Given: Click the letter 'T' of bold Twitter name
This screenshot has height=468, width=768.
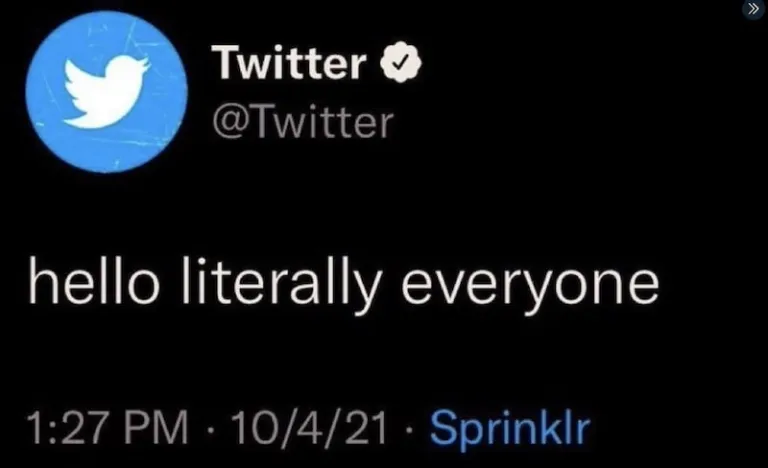Looking at the screenshot, I should [x=224, y=65].
